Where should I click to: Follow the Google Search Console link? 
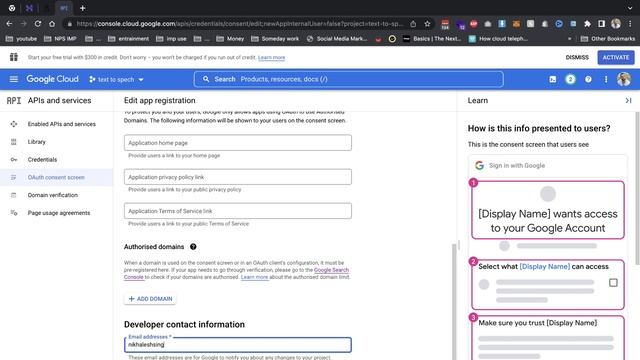(331, 270)
